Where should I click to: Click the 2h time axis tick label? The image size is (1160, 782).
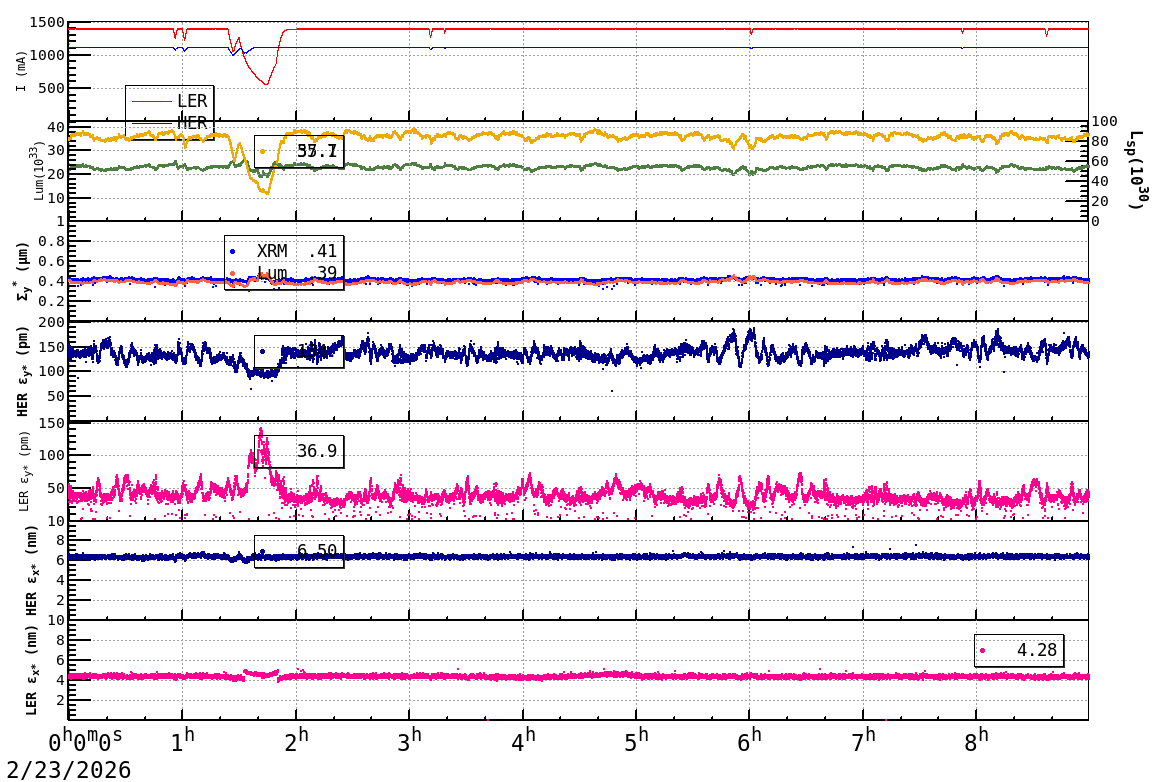tap(296, 740)
